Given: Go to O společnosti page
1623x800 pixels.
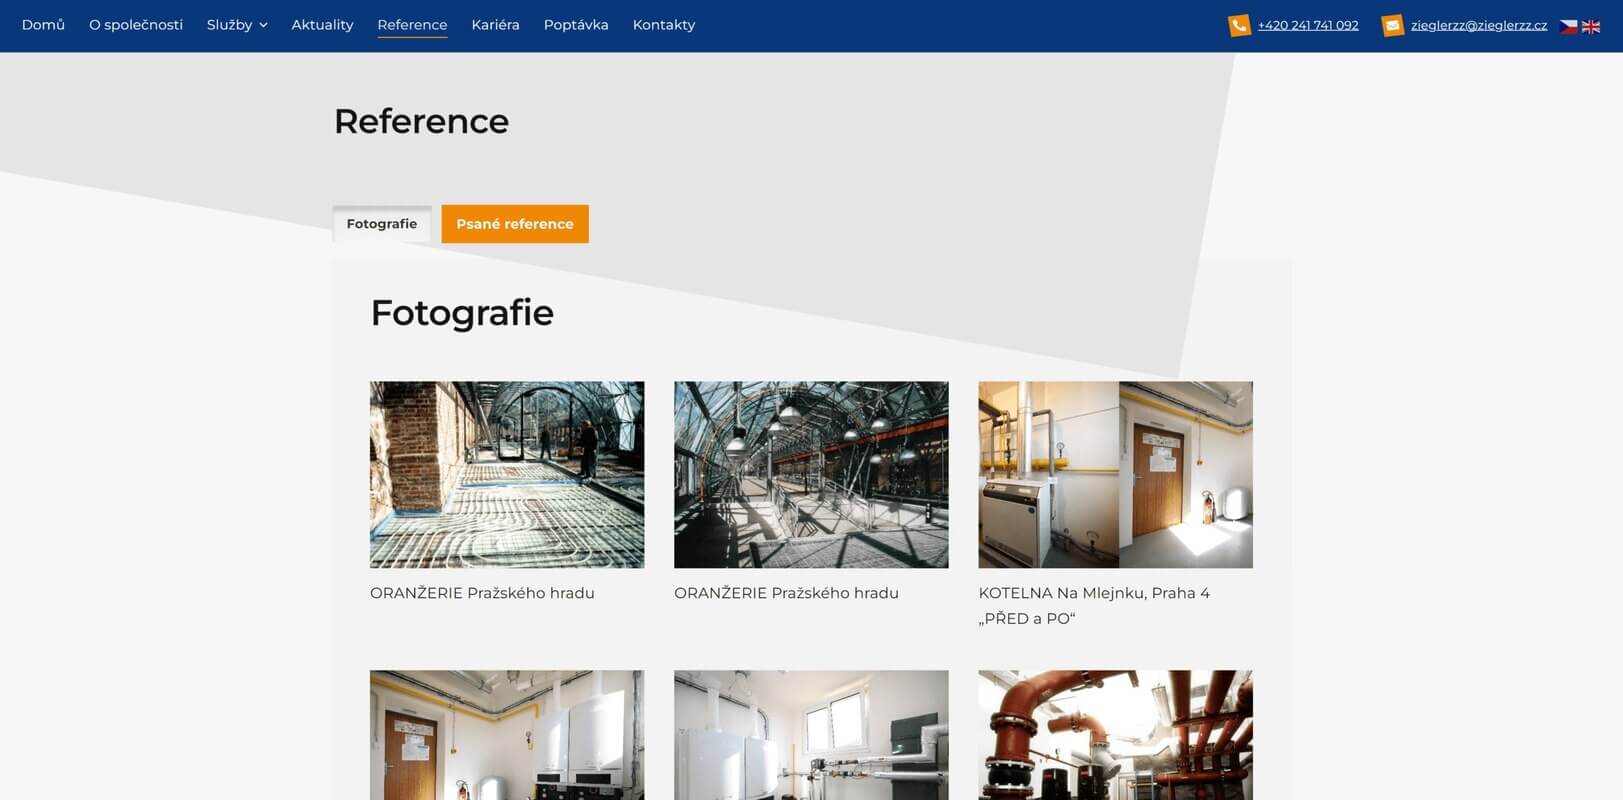Looking at the screenshot, I should click(136, 25).
